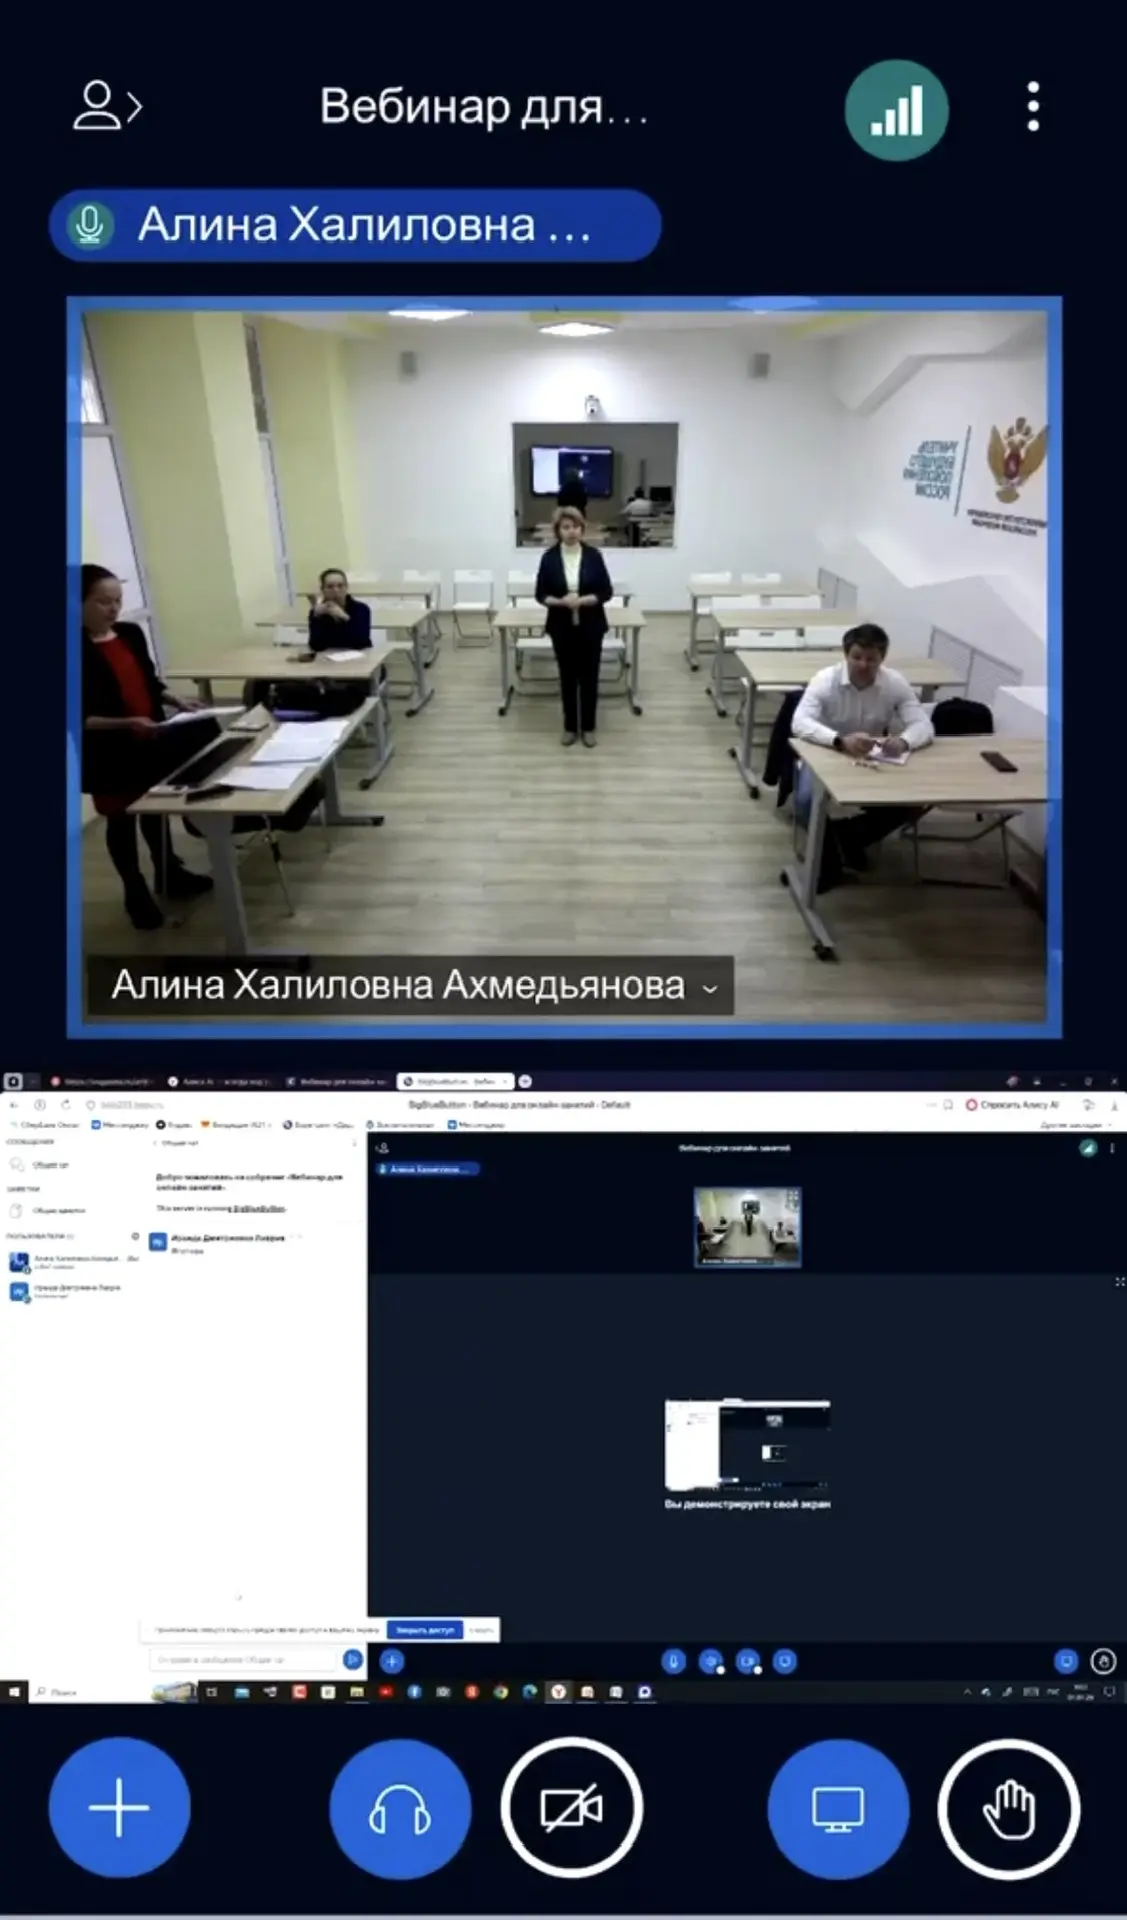The height and width of the screenshot is (1920, 1127).
Task: Open the users settings gear in the sidebar
Action: click(x=135, y=1236)
